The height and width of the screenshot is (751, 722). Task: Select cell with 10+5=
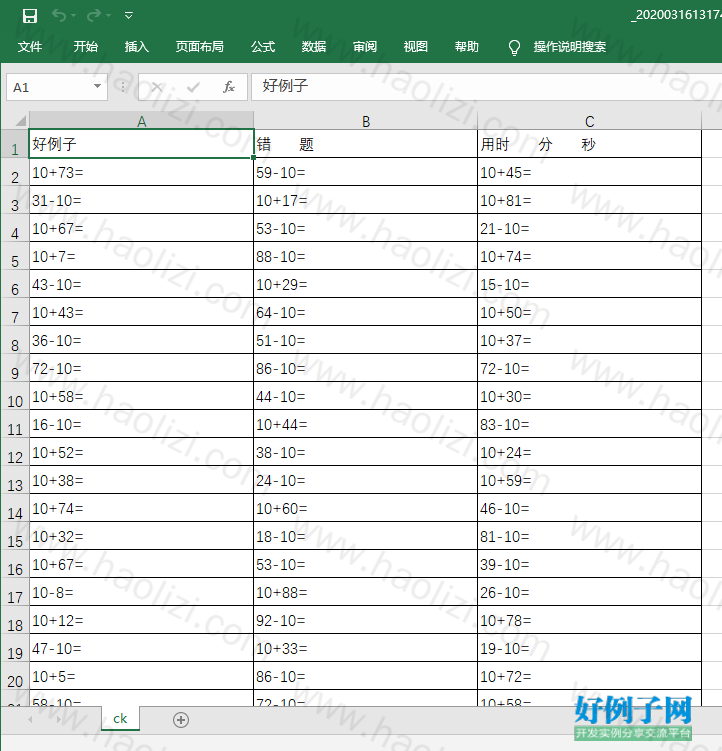(x=141, y=676)
